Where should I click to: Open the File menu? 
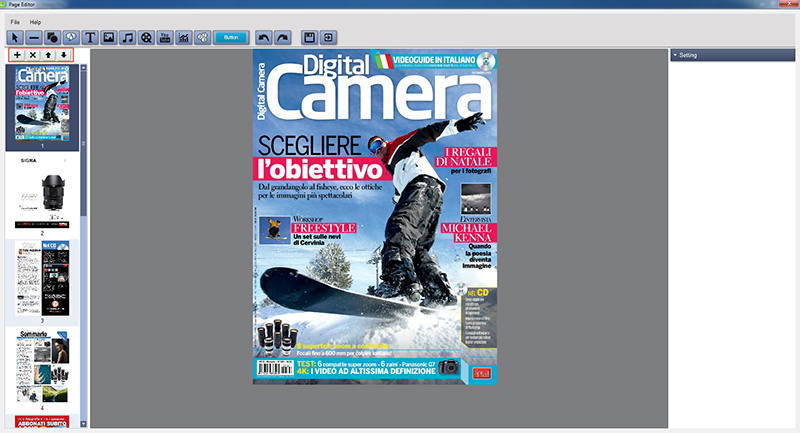click(15, 22)
